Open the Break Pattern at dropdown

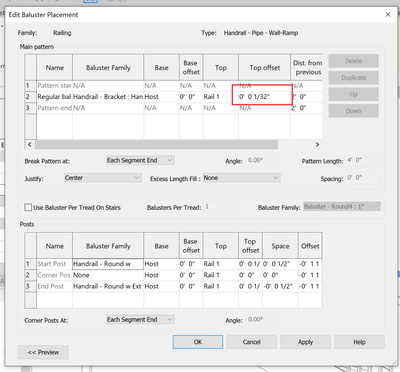pyautogui.click(x=140, y=160)
